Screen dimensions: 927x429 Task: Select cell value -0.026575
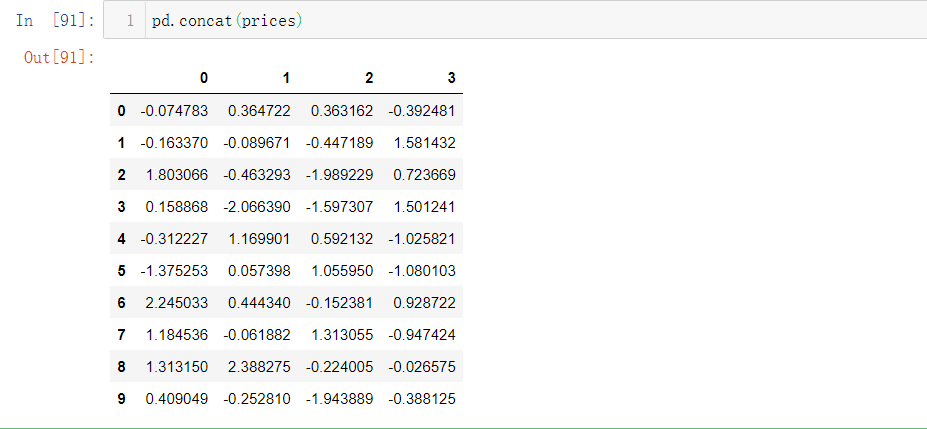(x=422, y=367)
